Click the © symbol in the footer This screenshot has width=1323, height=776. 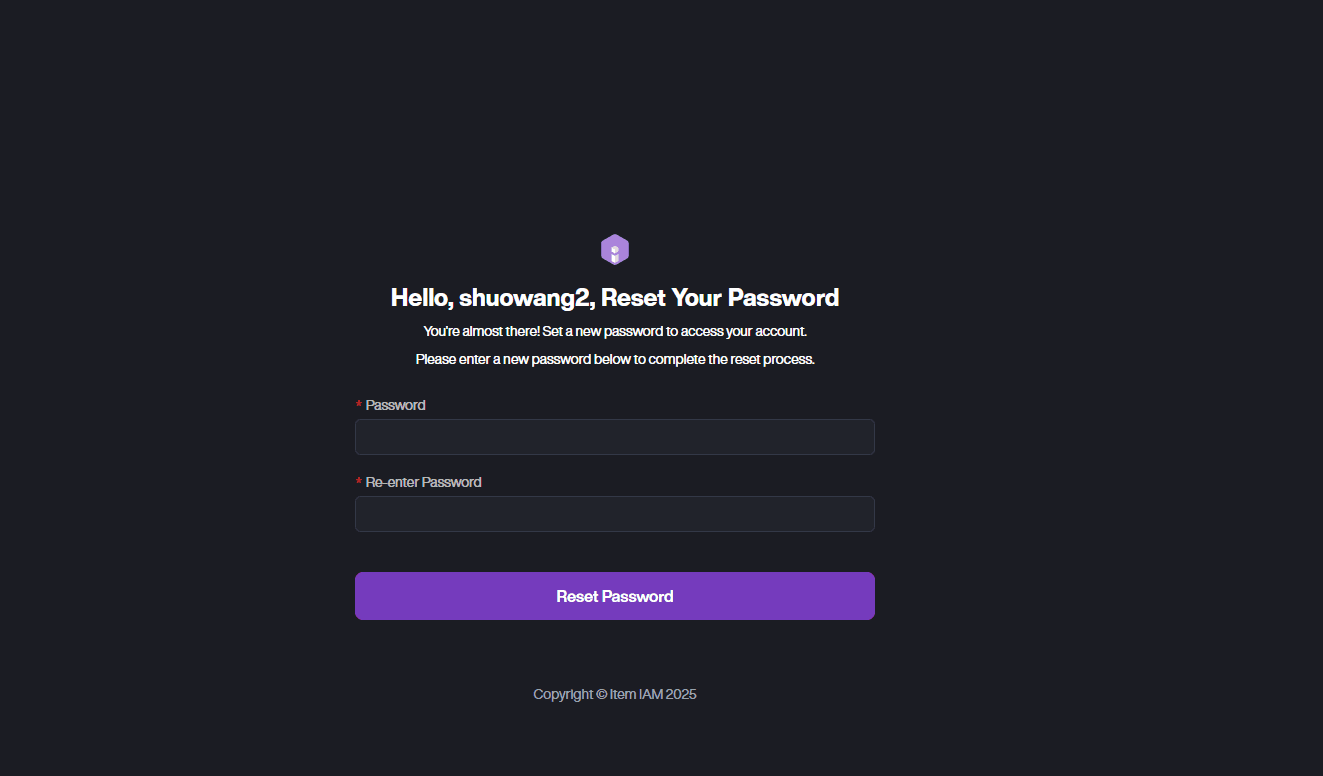pos(601,694)
